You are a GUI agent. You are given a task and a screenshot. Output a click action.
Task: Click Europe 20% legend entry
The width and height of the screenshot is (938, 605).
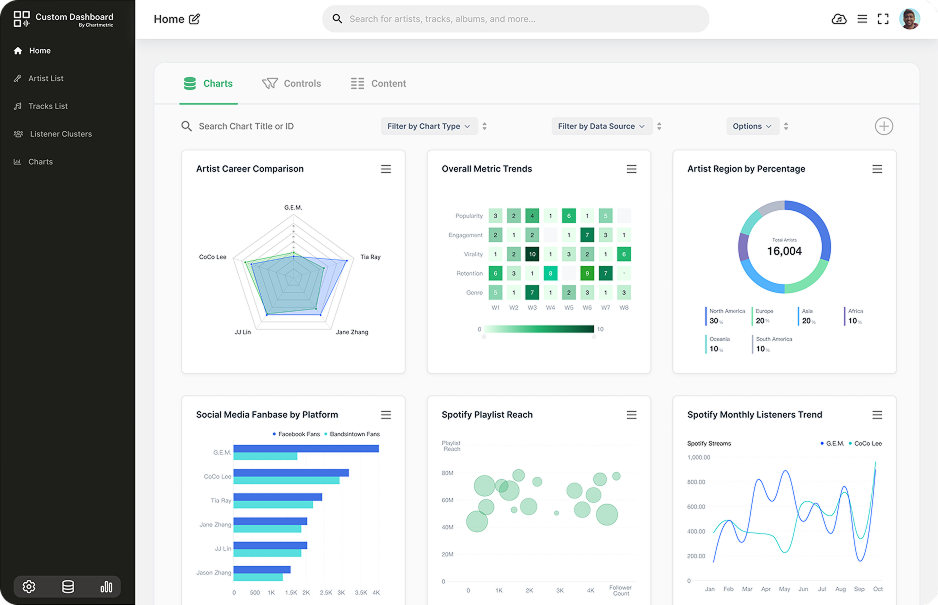tap(763, 316)
